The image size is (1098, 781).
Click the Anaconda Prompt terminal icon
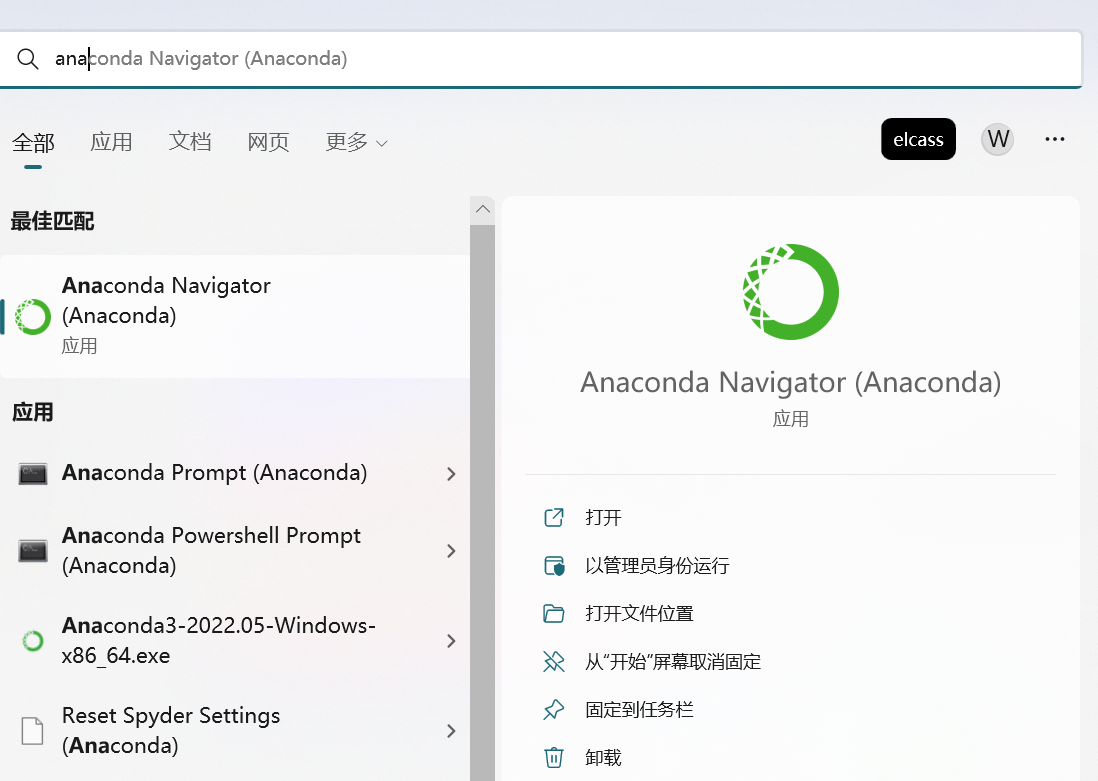(x=32, y=474)
